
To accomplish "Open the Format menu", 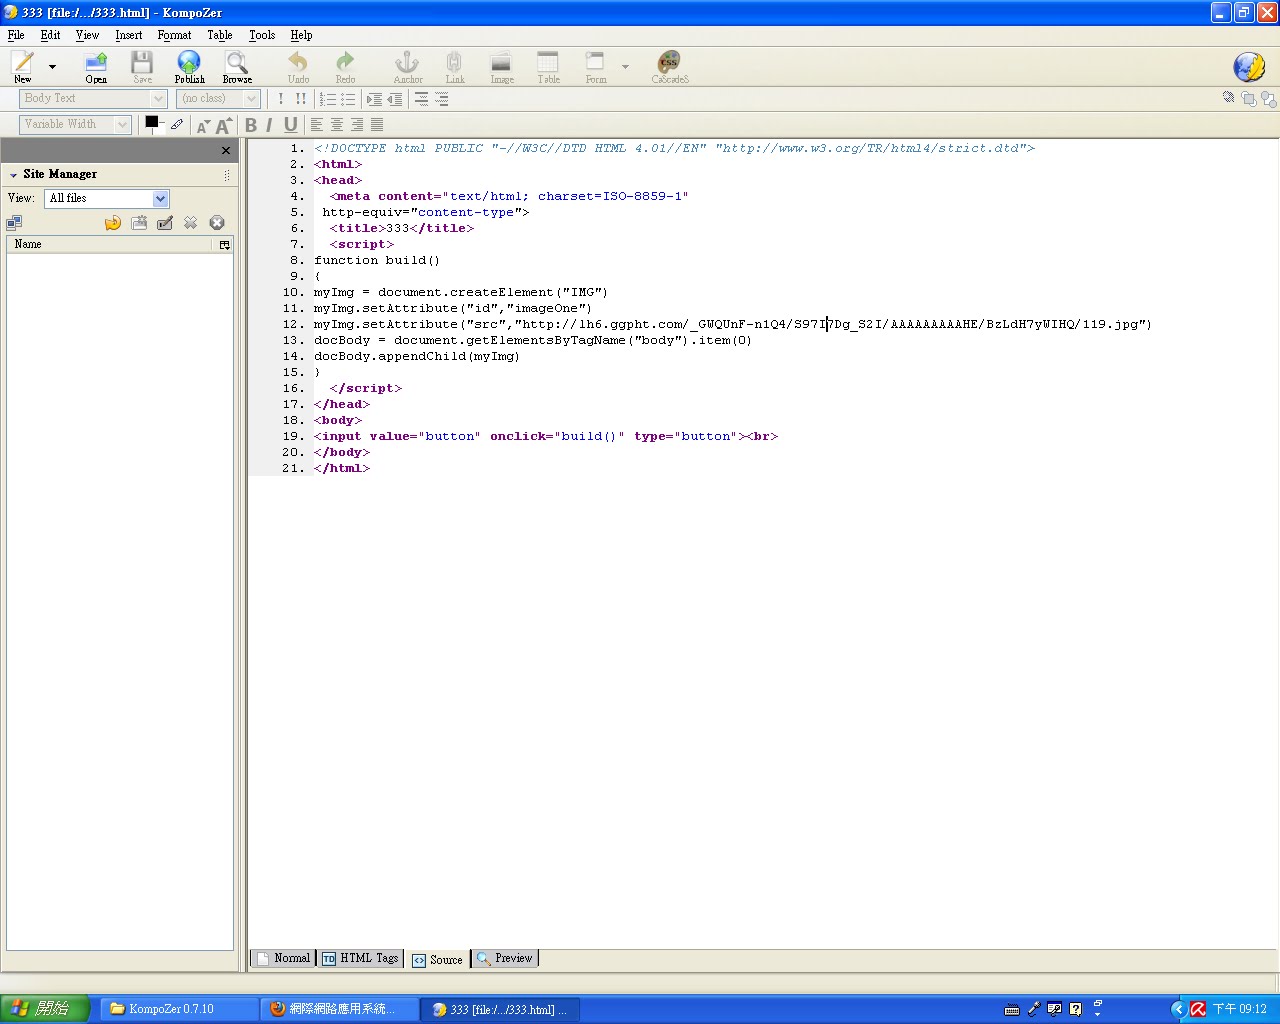I will 174,35.
